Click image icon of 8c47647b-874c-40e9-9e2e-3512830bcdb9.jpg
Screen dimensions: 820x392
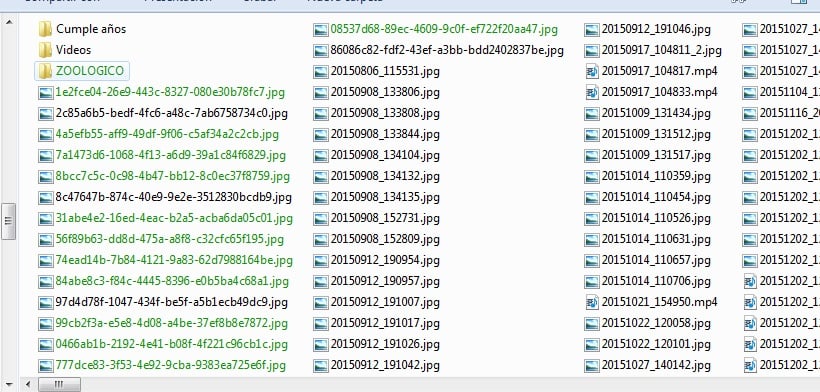(46, 198)
